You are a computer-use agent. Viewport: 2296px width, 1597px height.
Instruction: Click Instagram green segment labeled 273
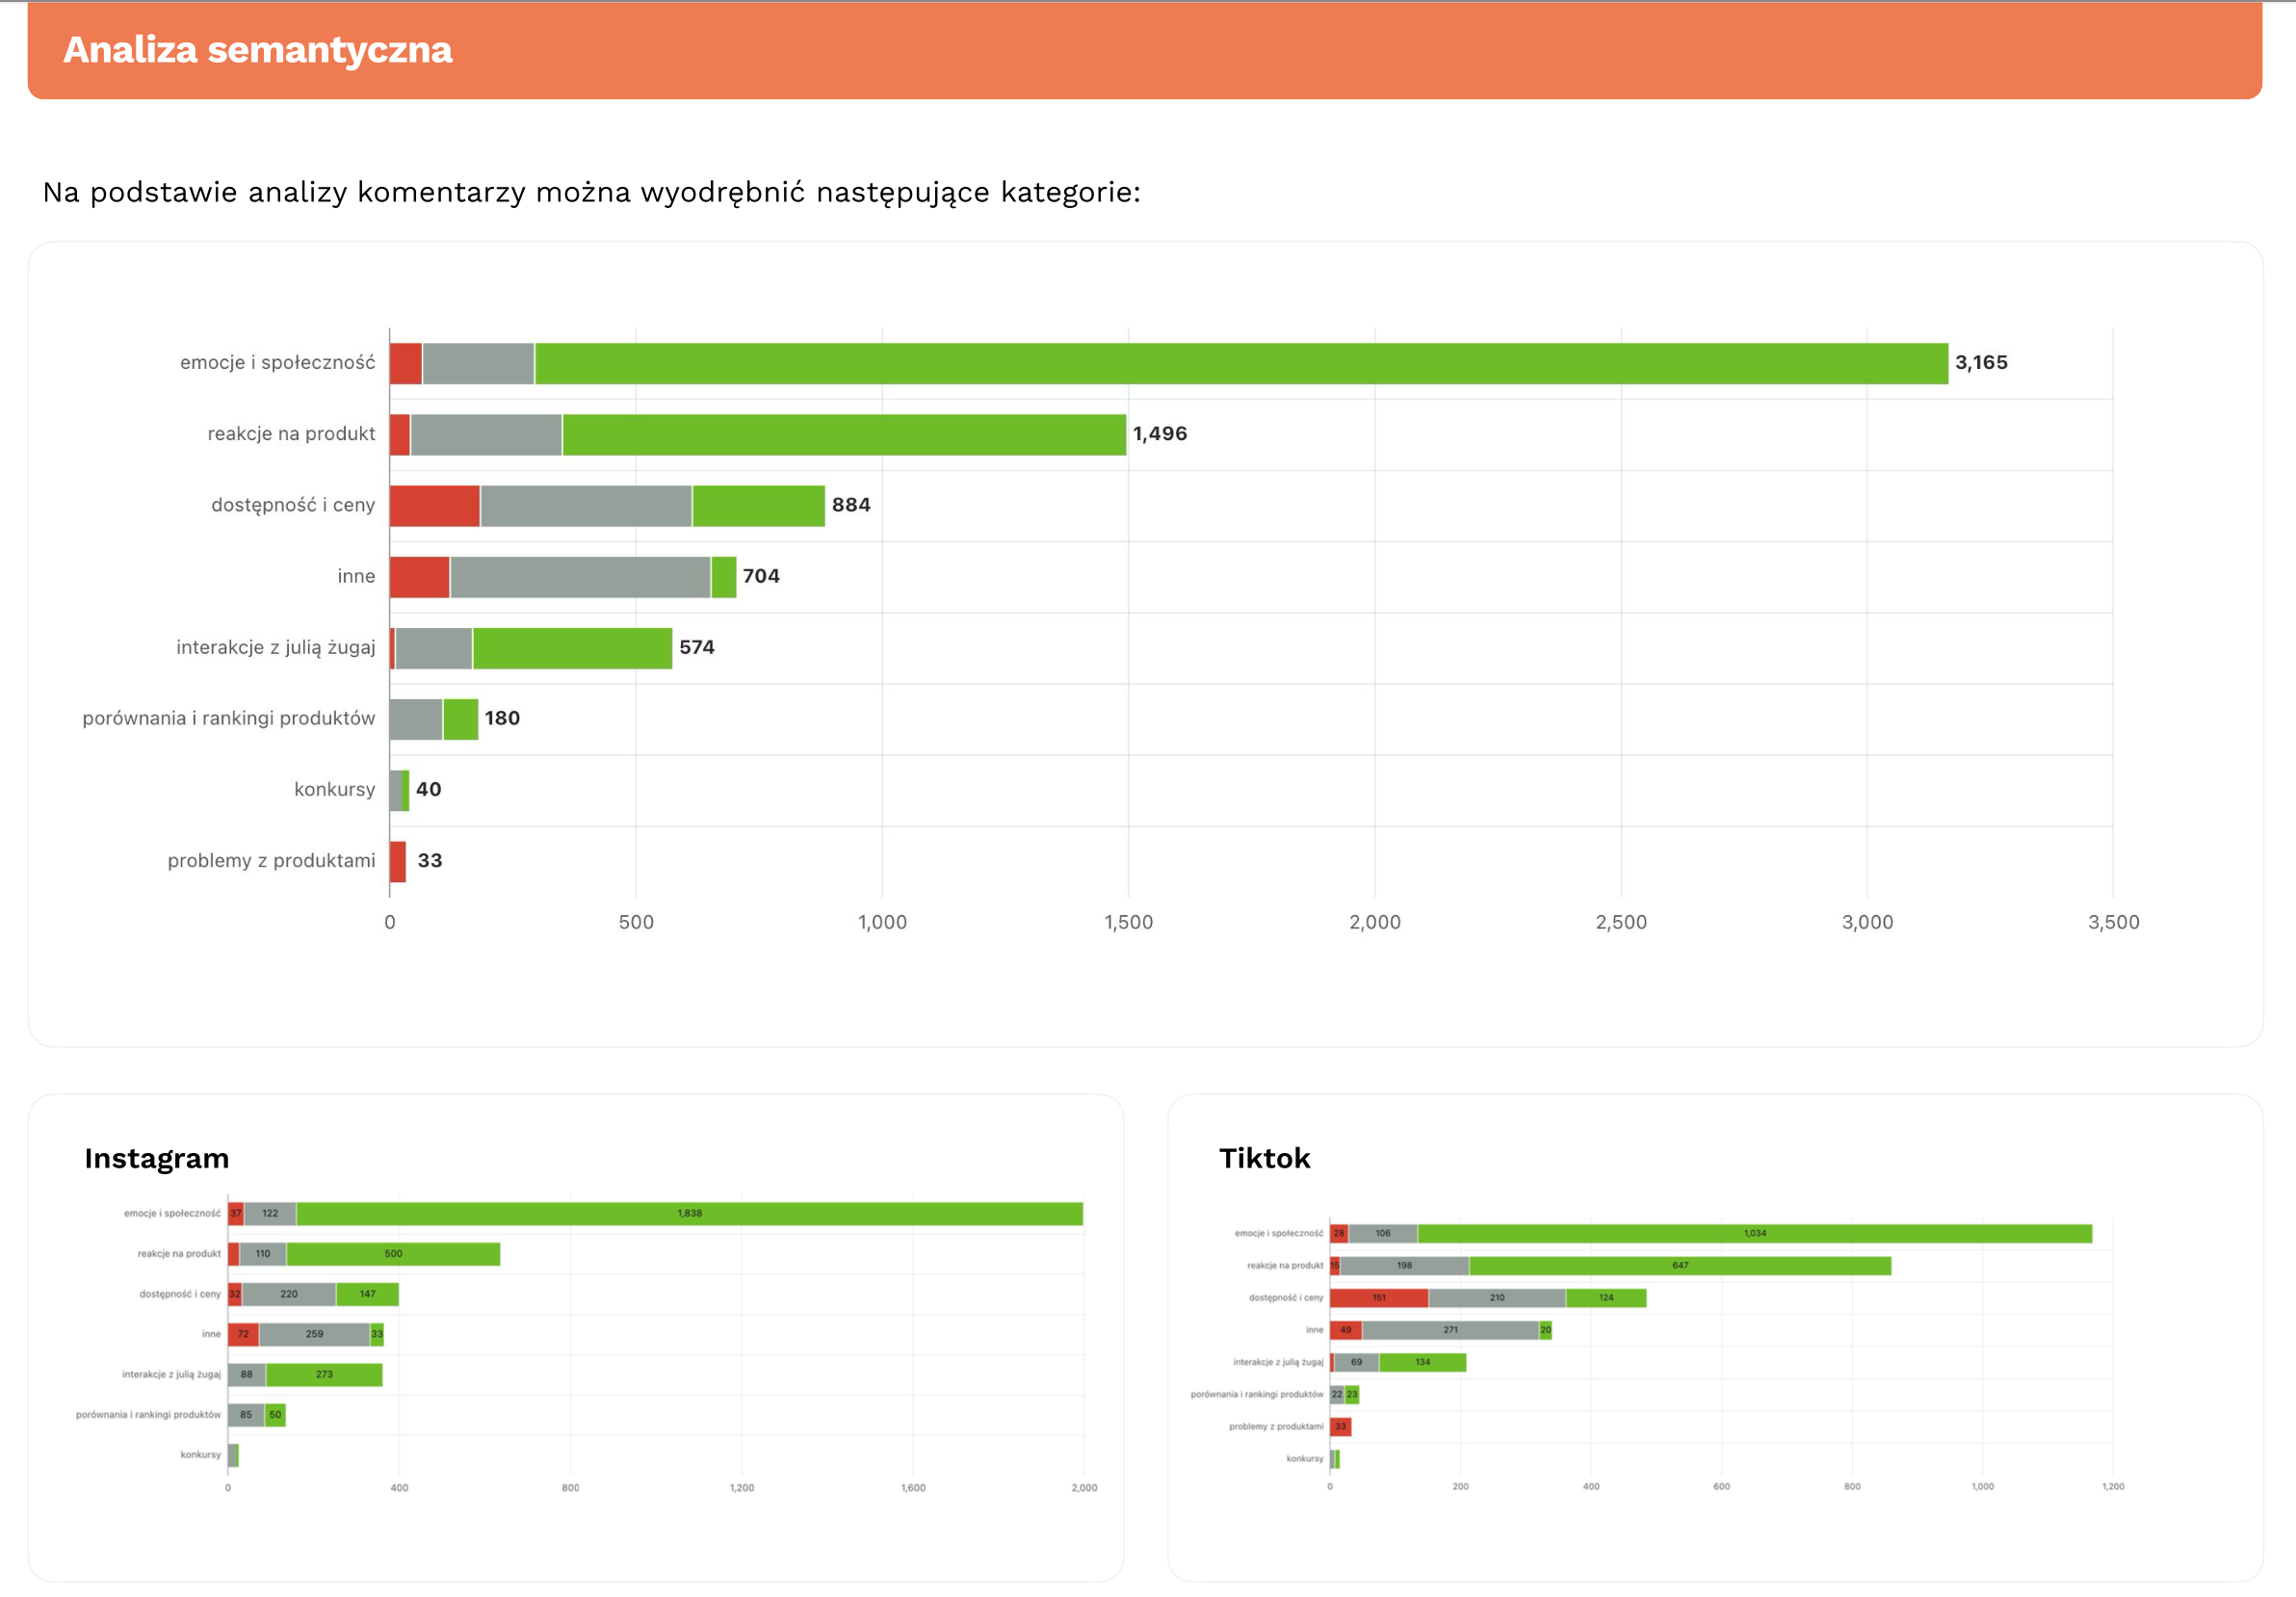[324, 1374]
